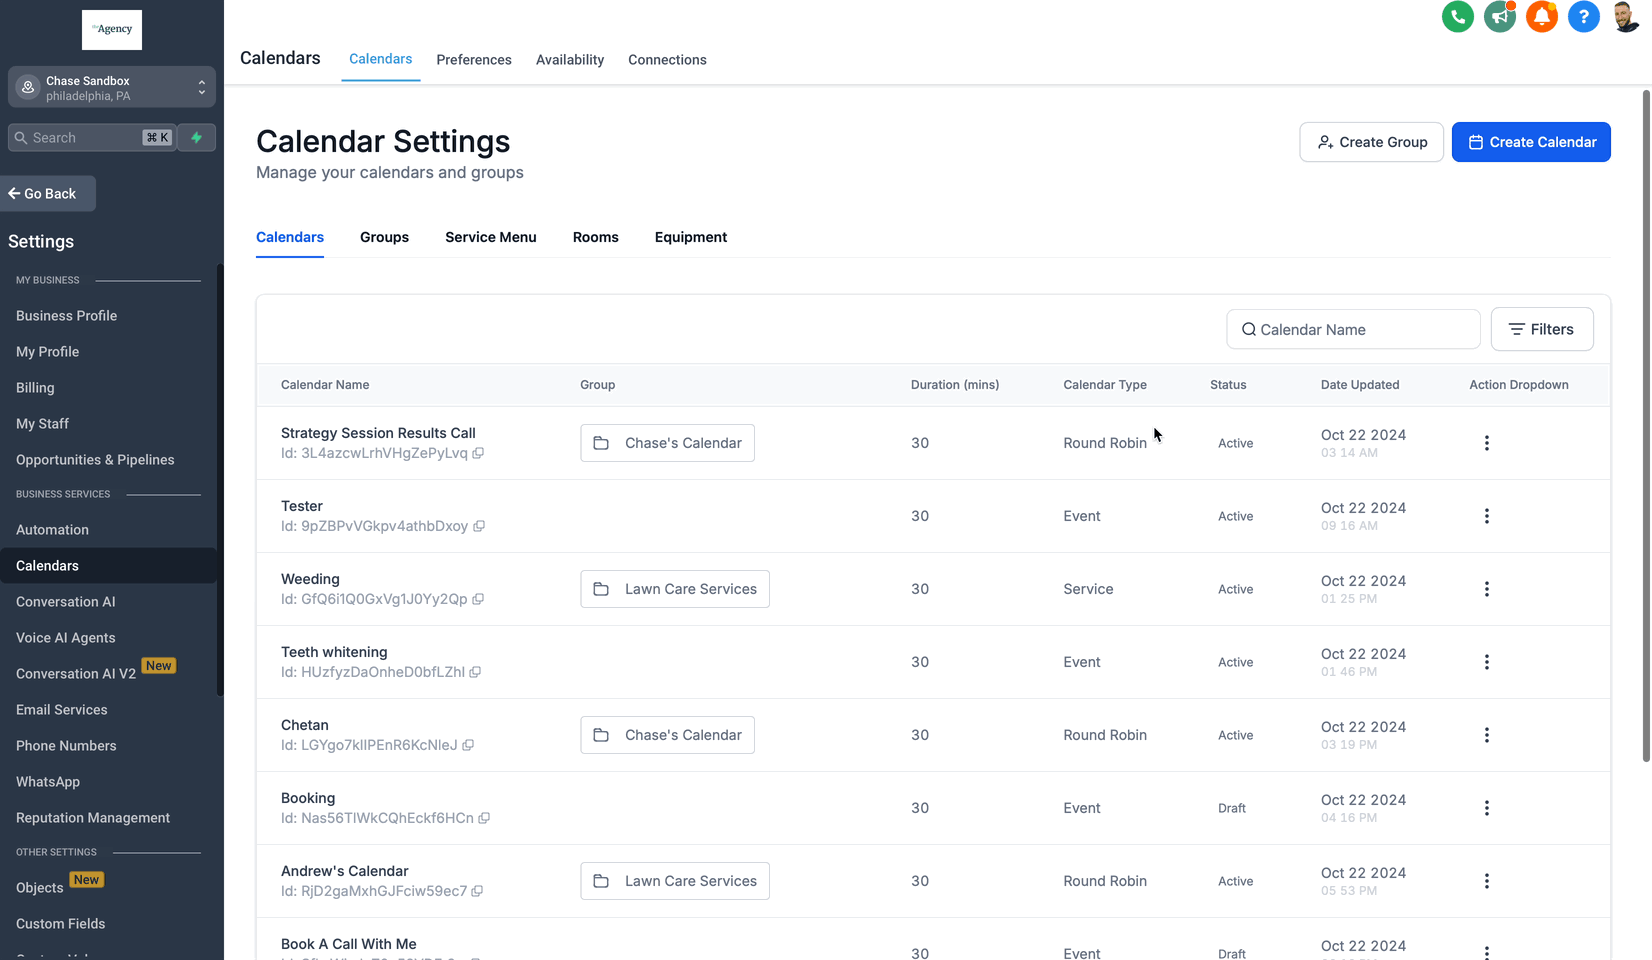Open action menu for Booking calendar
Screen dimensions: 1652x960
click(x=1486, y=808)
